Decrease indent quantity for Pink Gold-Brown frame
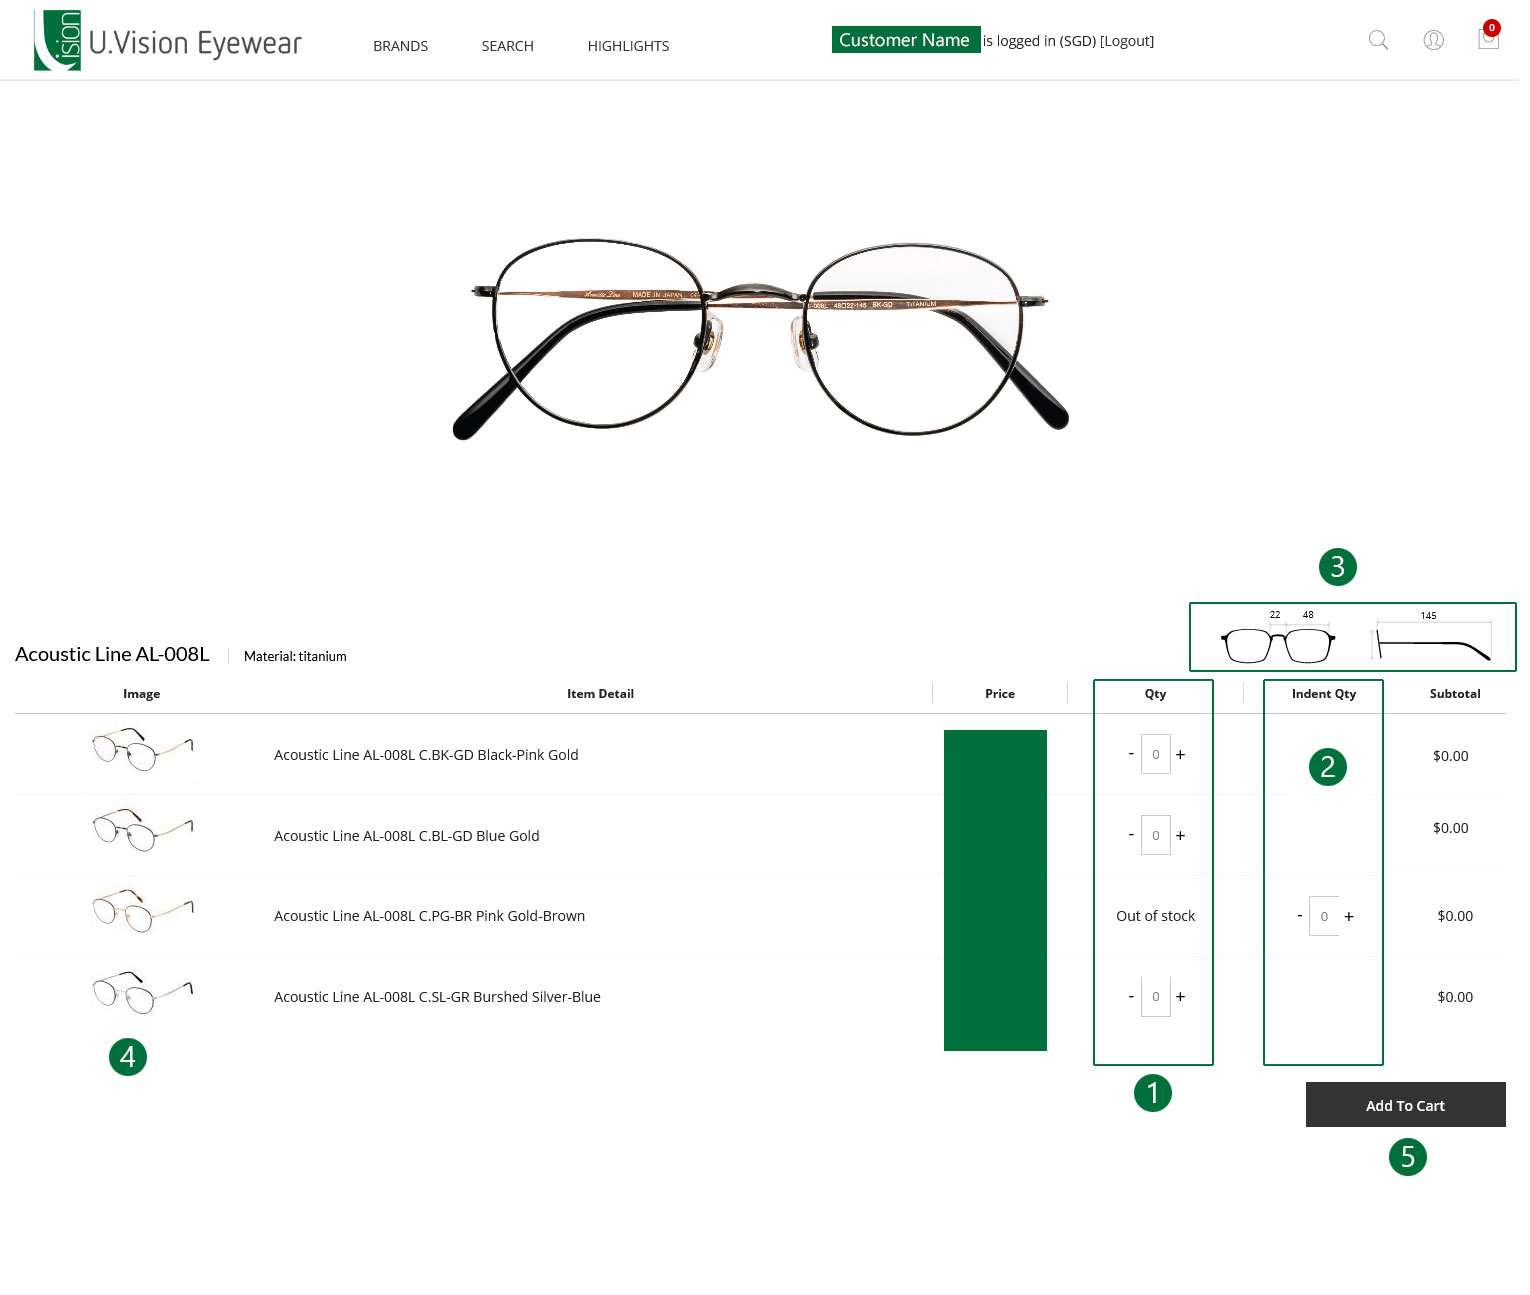This screenshot has height=1295, width=1530. (x=1299, y=916)
